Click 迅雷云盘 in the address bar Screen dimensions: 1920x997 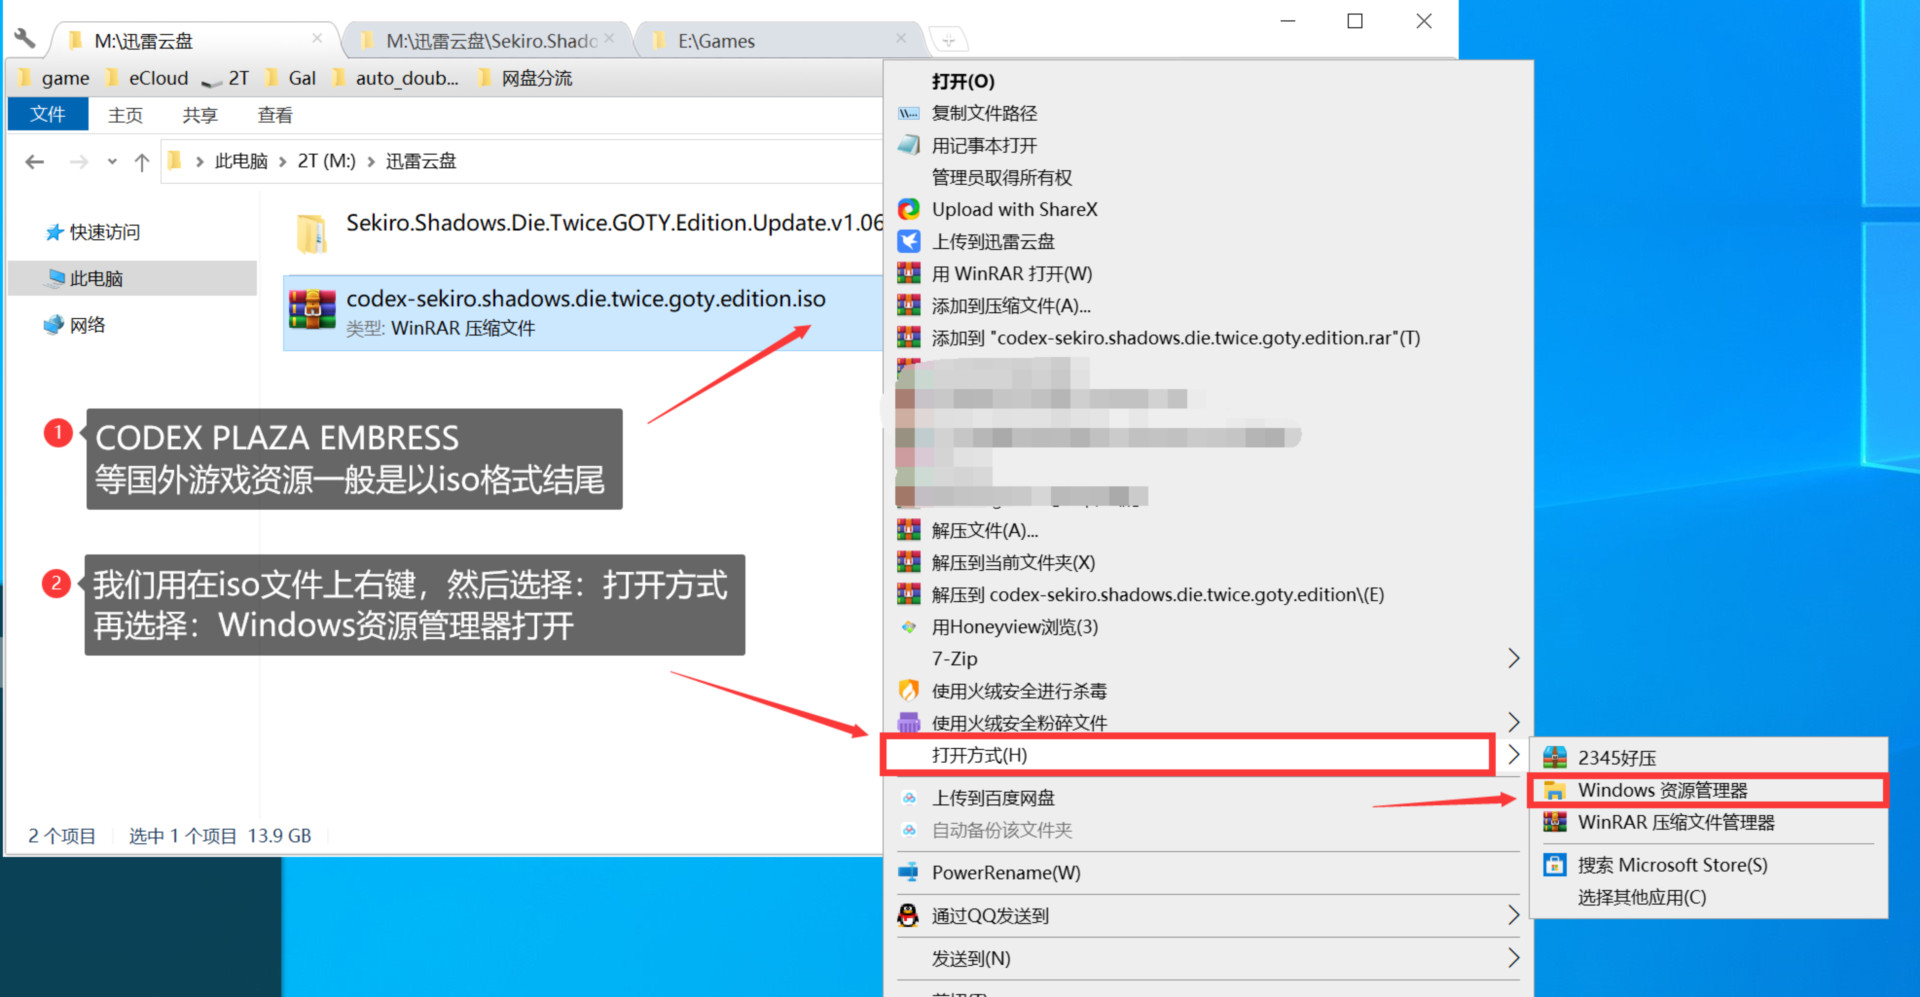(421, 161)
